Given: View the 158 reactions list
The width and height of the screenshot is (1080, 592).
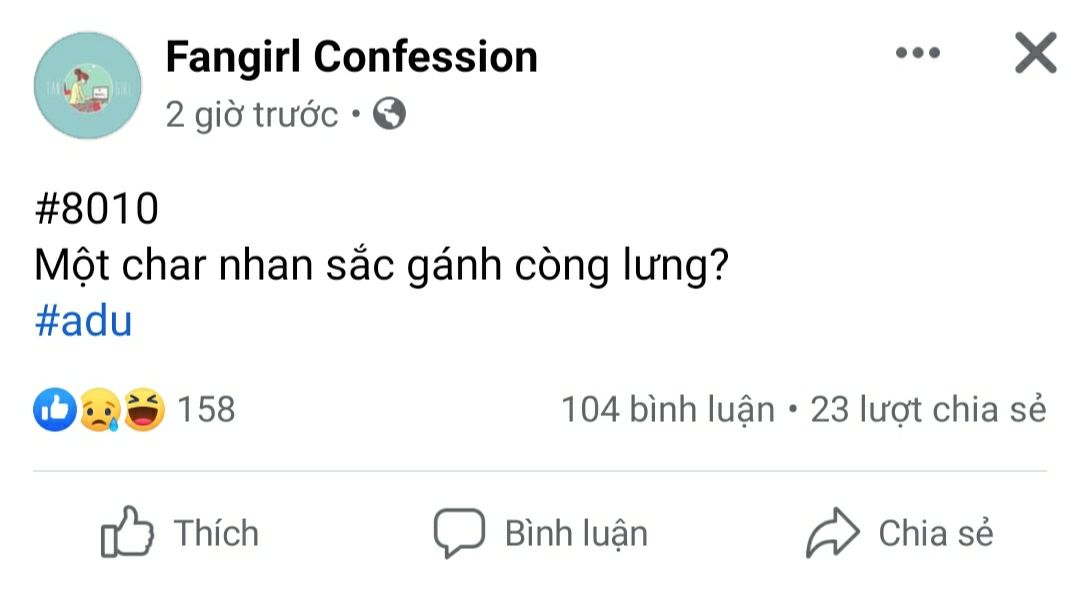Looking at the screenshot, I should (x=206, y=409).
